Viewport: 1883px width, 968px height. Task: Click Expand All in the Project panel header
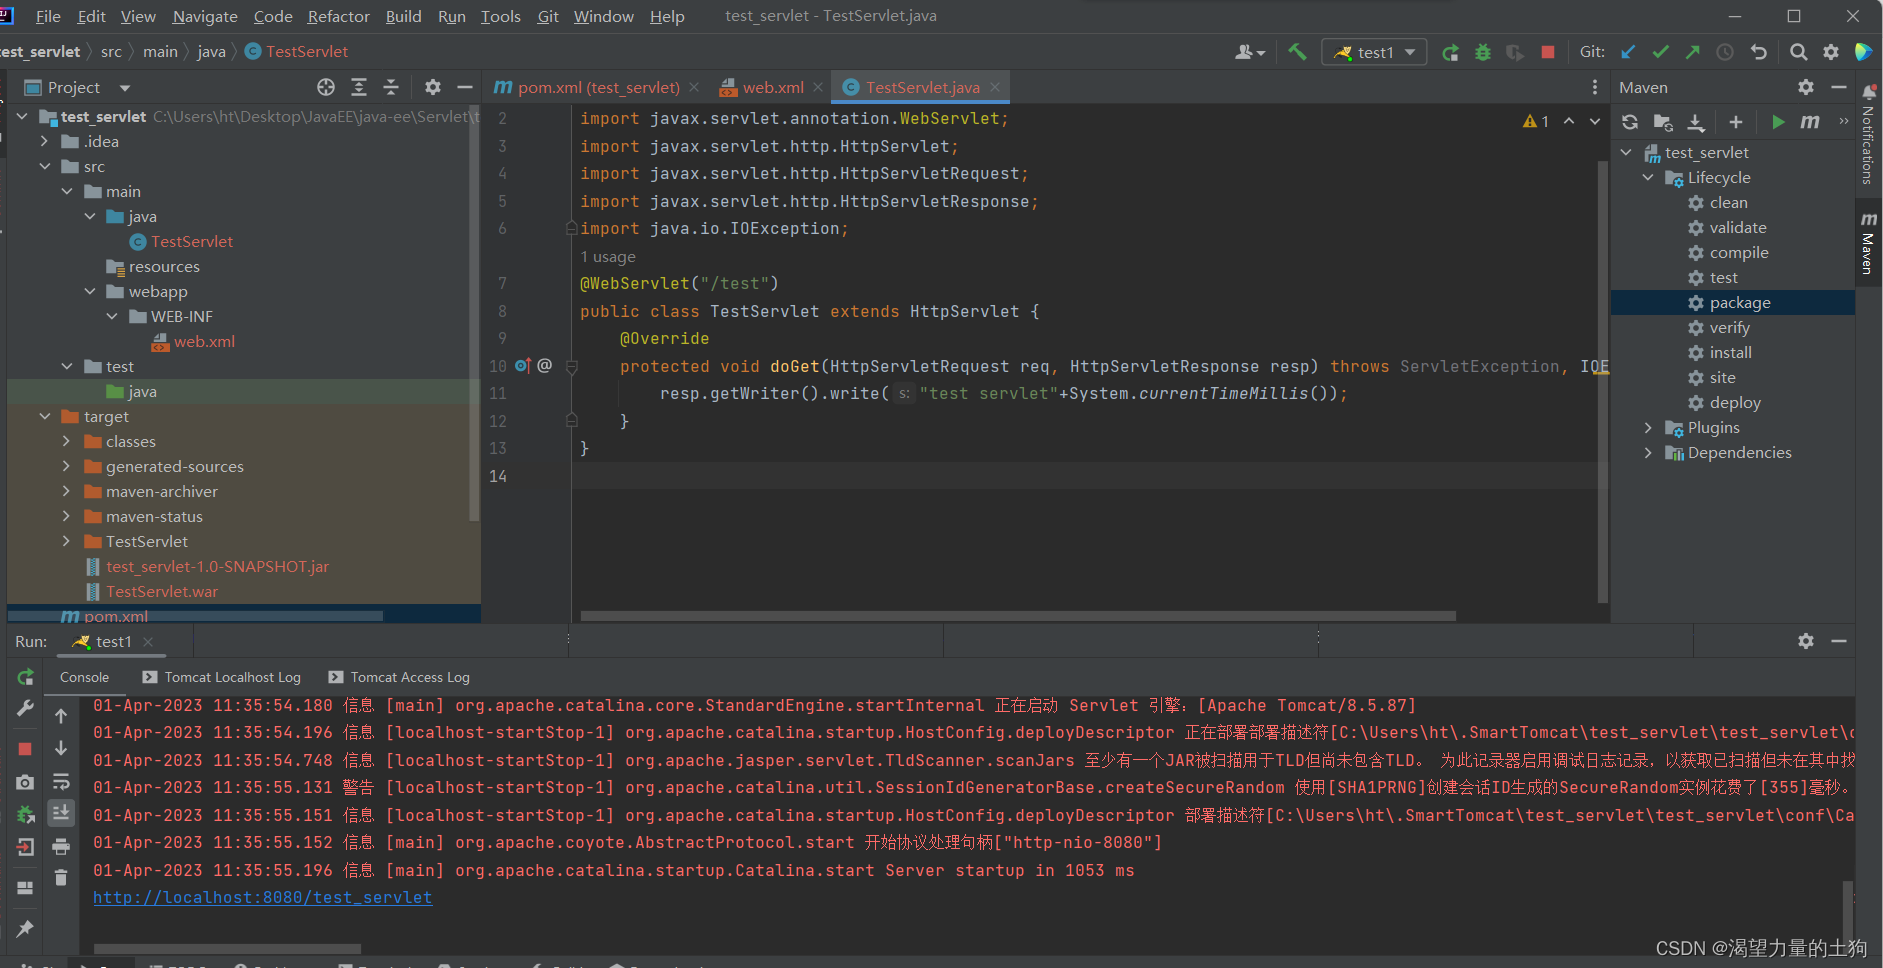point(359,87)
